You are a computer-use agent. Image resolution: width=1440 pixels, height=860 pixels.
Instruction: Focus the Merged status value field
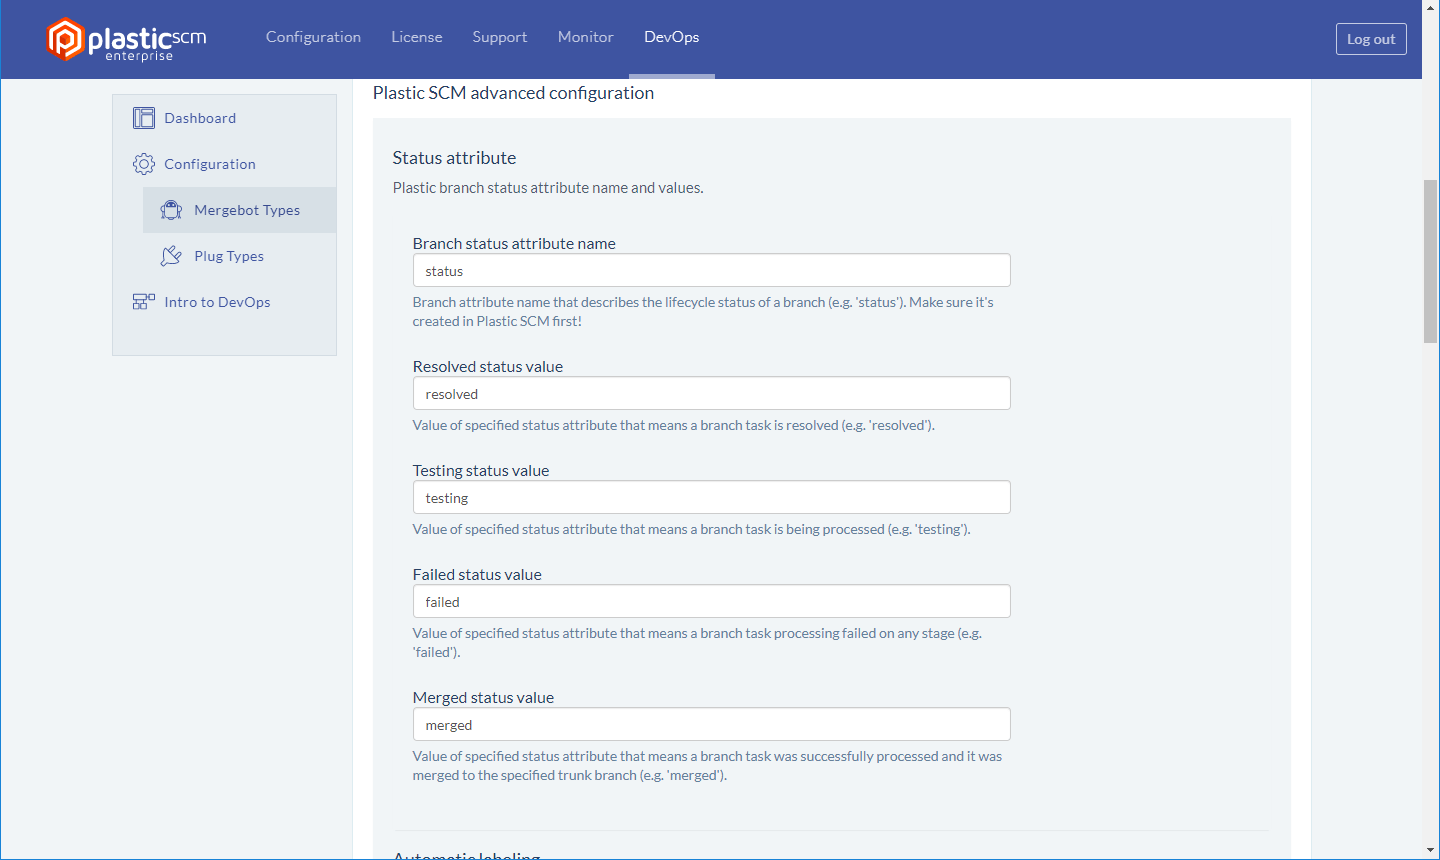point(711,724)
